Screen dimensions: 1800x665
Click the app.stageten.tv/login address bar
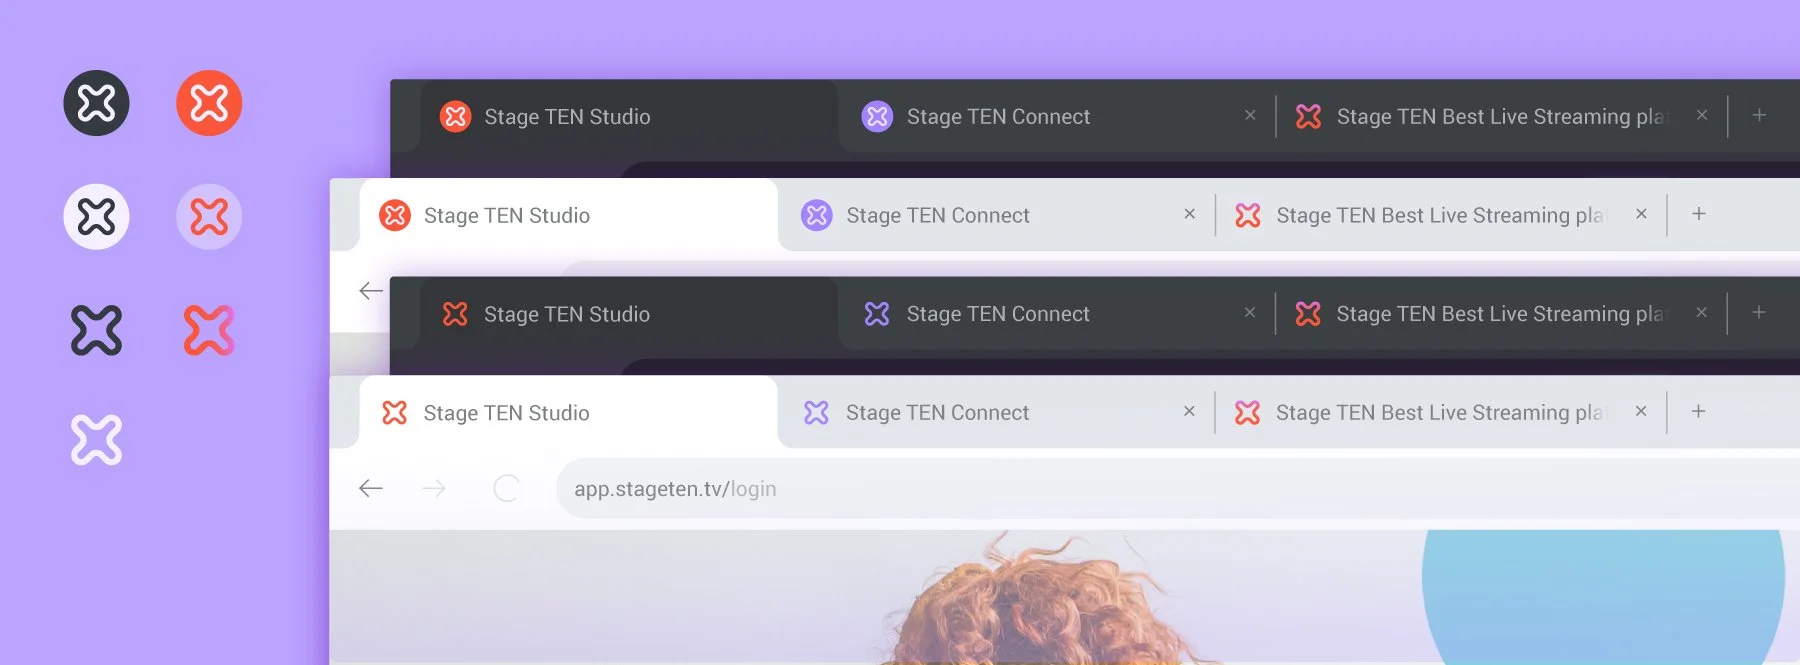point(1178,489)
